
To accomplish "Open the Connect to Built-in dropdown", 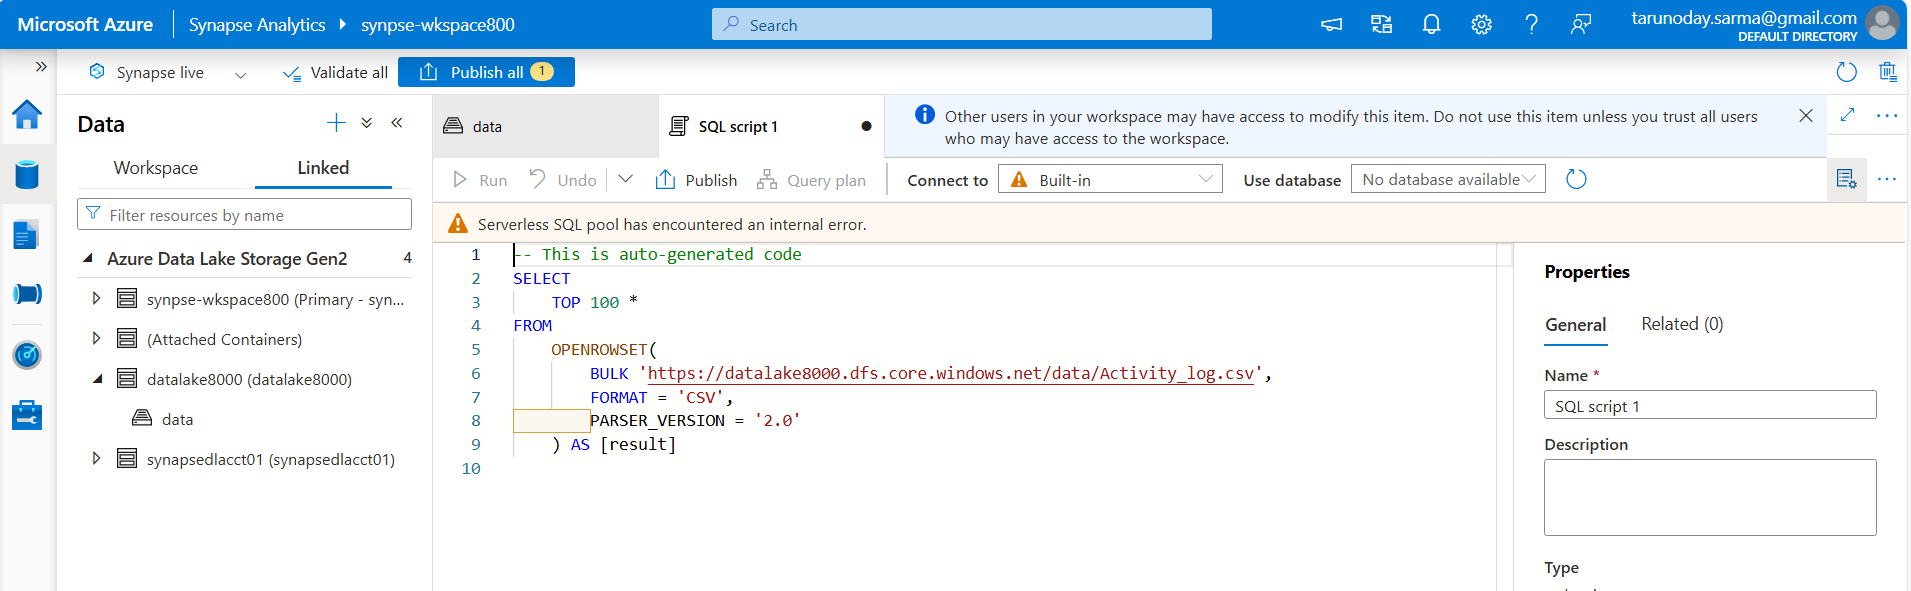I will [1110, 179].
